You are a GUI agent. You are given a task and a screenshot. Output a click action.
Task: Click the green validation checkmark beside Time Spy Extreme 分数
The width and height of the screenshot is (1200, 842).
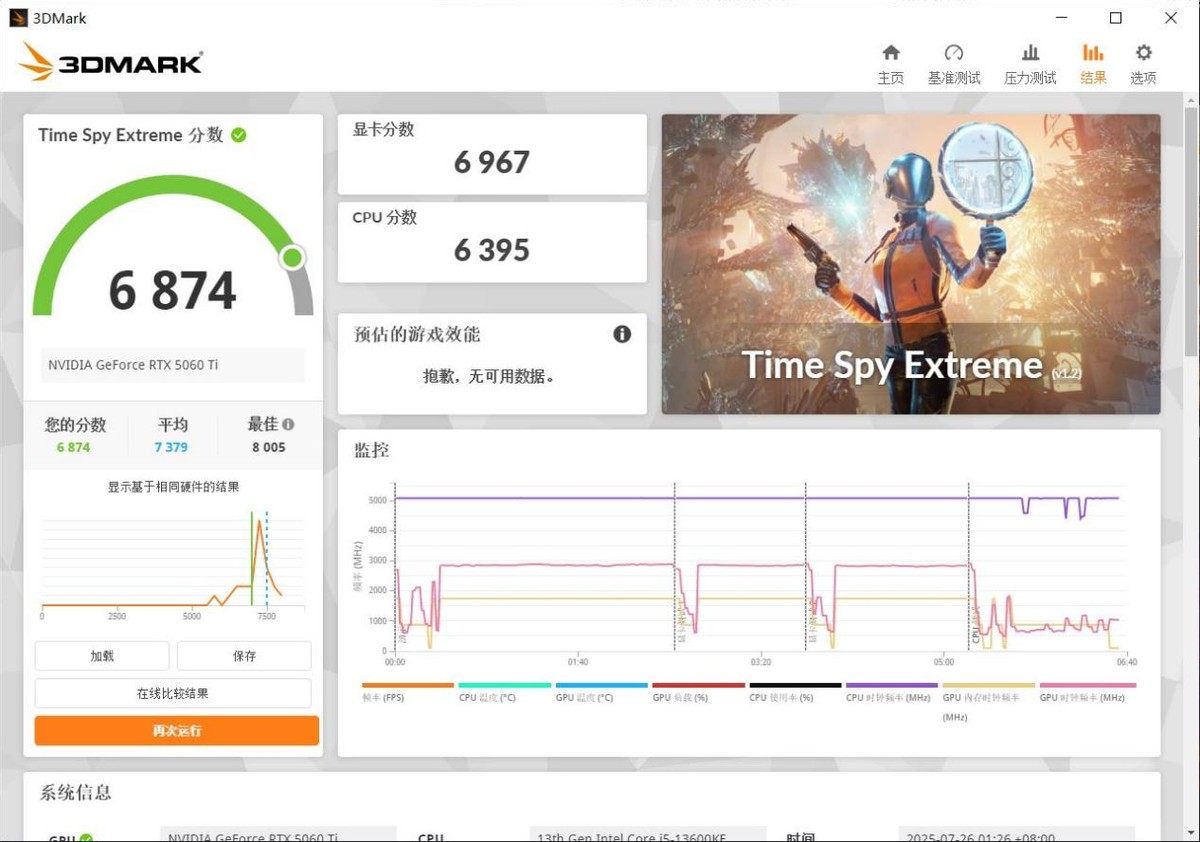pos(238,135)
